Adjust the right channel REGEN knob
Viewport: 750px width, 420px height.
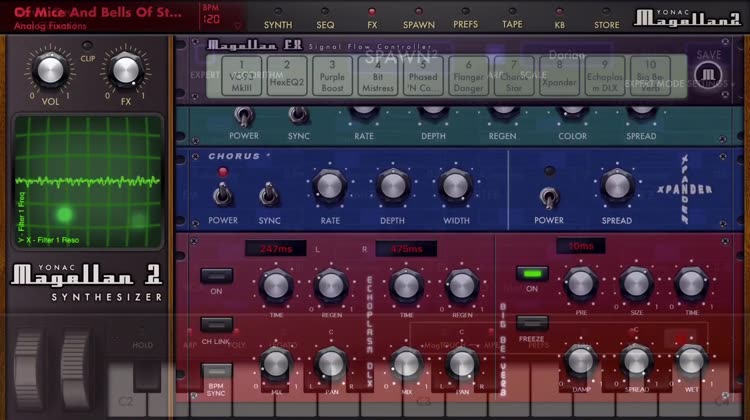(x=462, y=287)
